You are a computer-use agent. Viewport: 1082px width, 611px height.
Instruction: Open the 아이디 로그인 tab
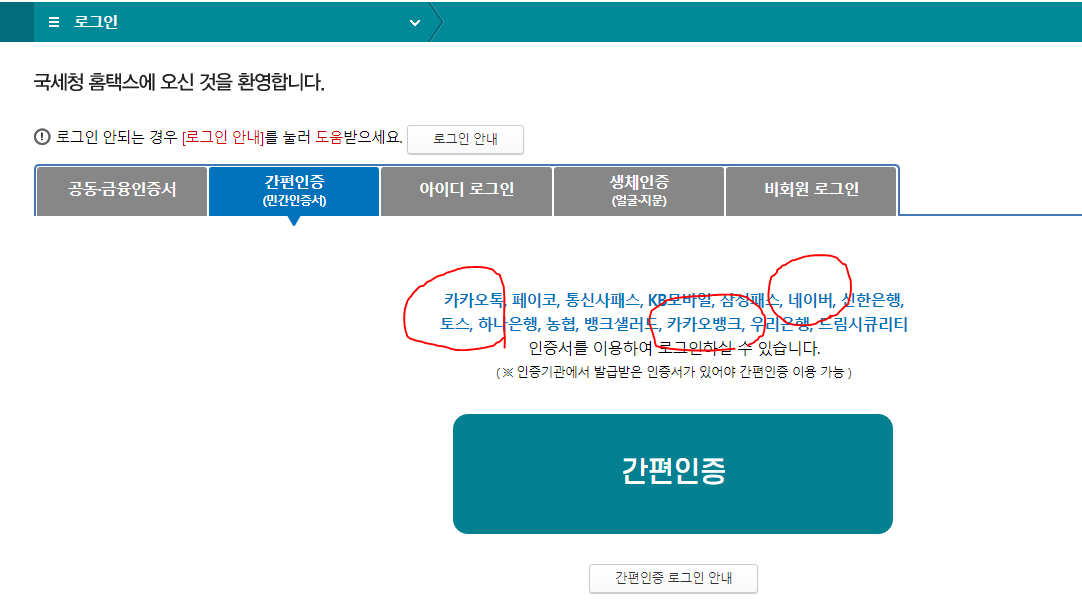(466, 190)
